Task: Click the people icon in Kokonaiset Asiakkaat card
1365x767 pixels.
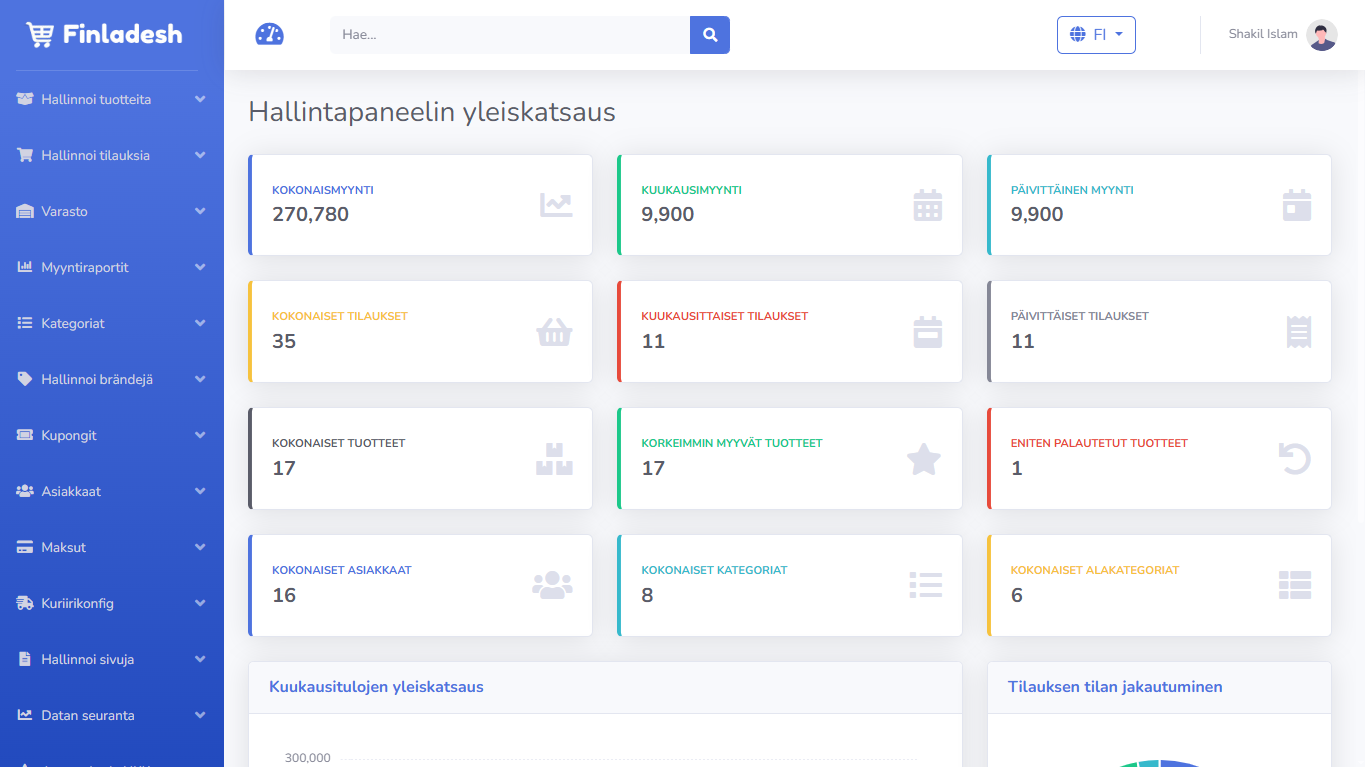Action: coord(552,585)
